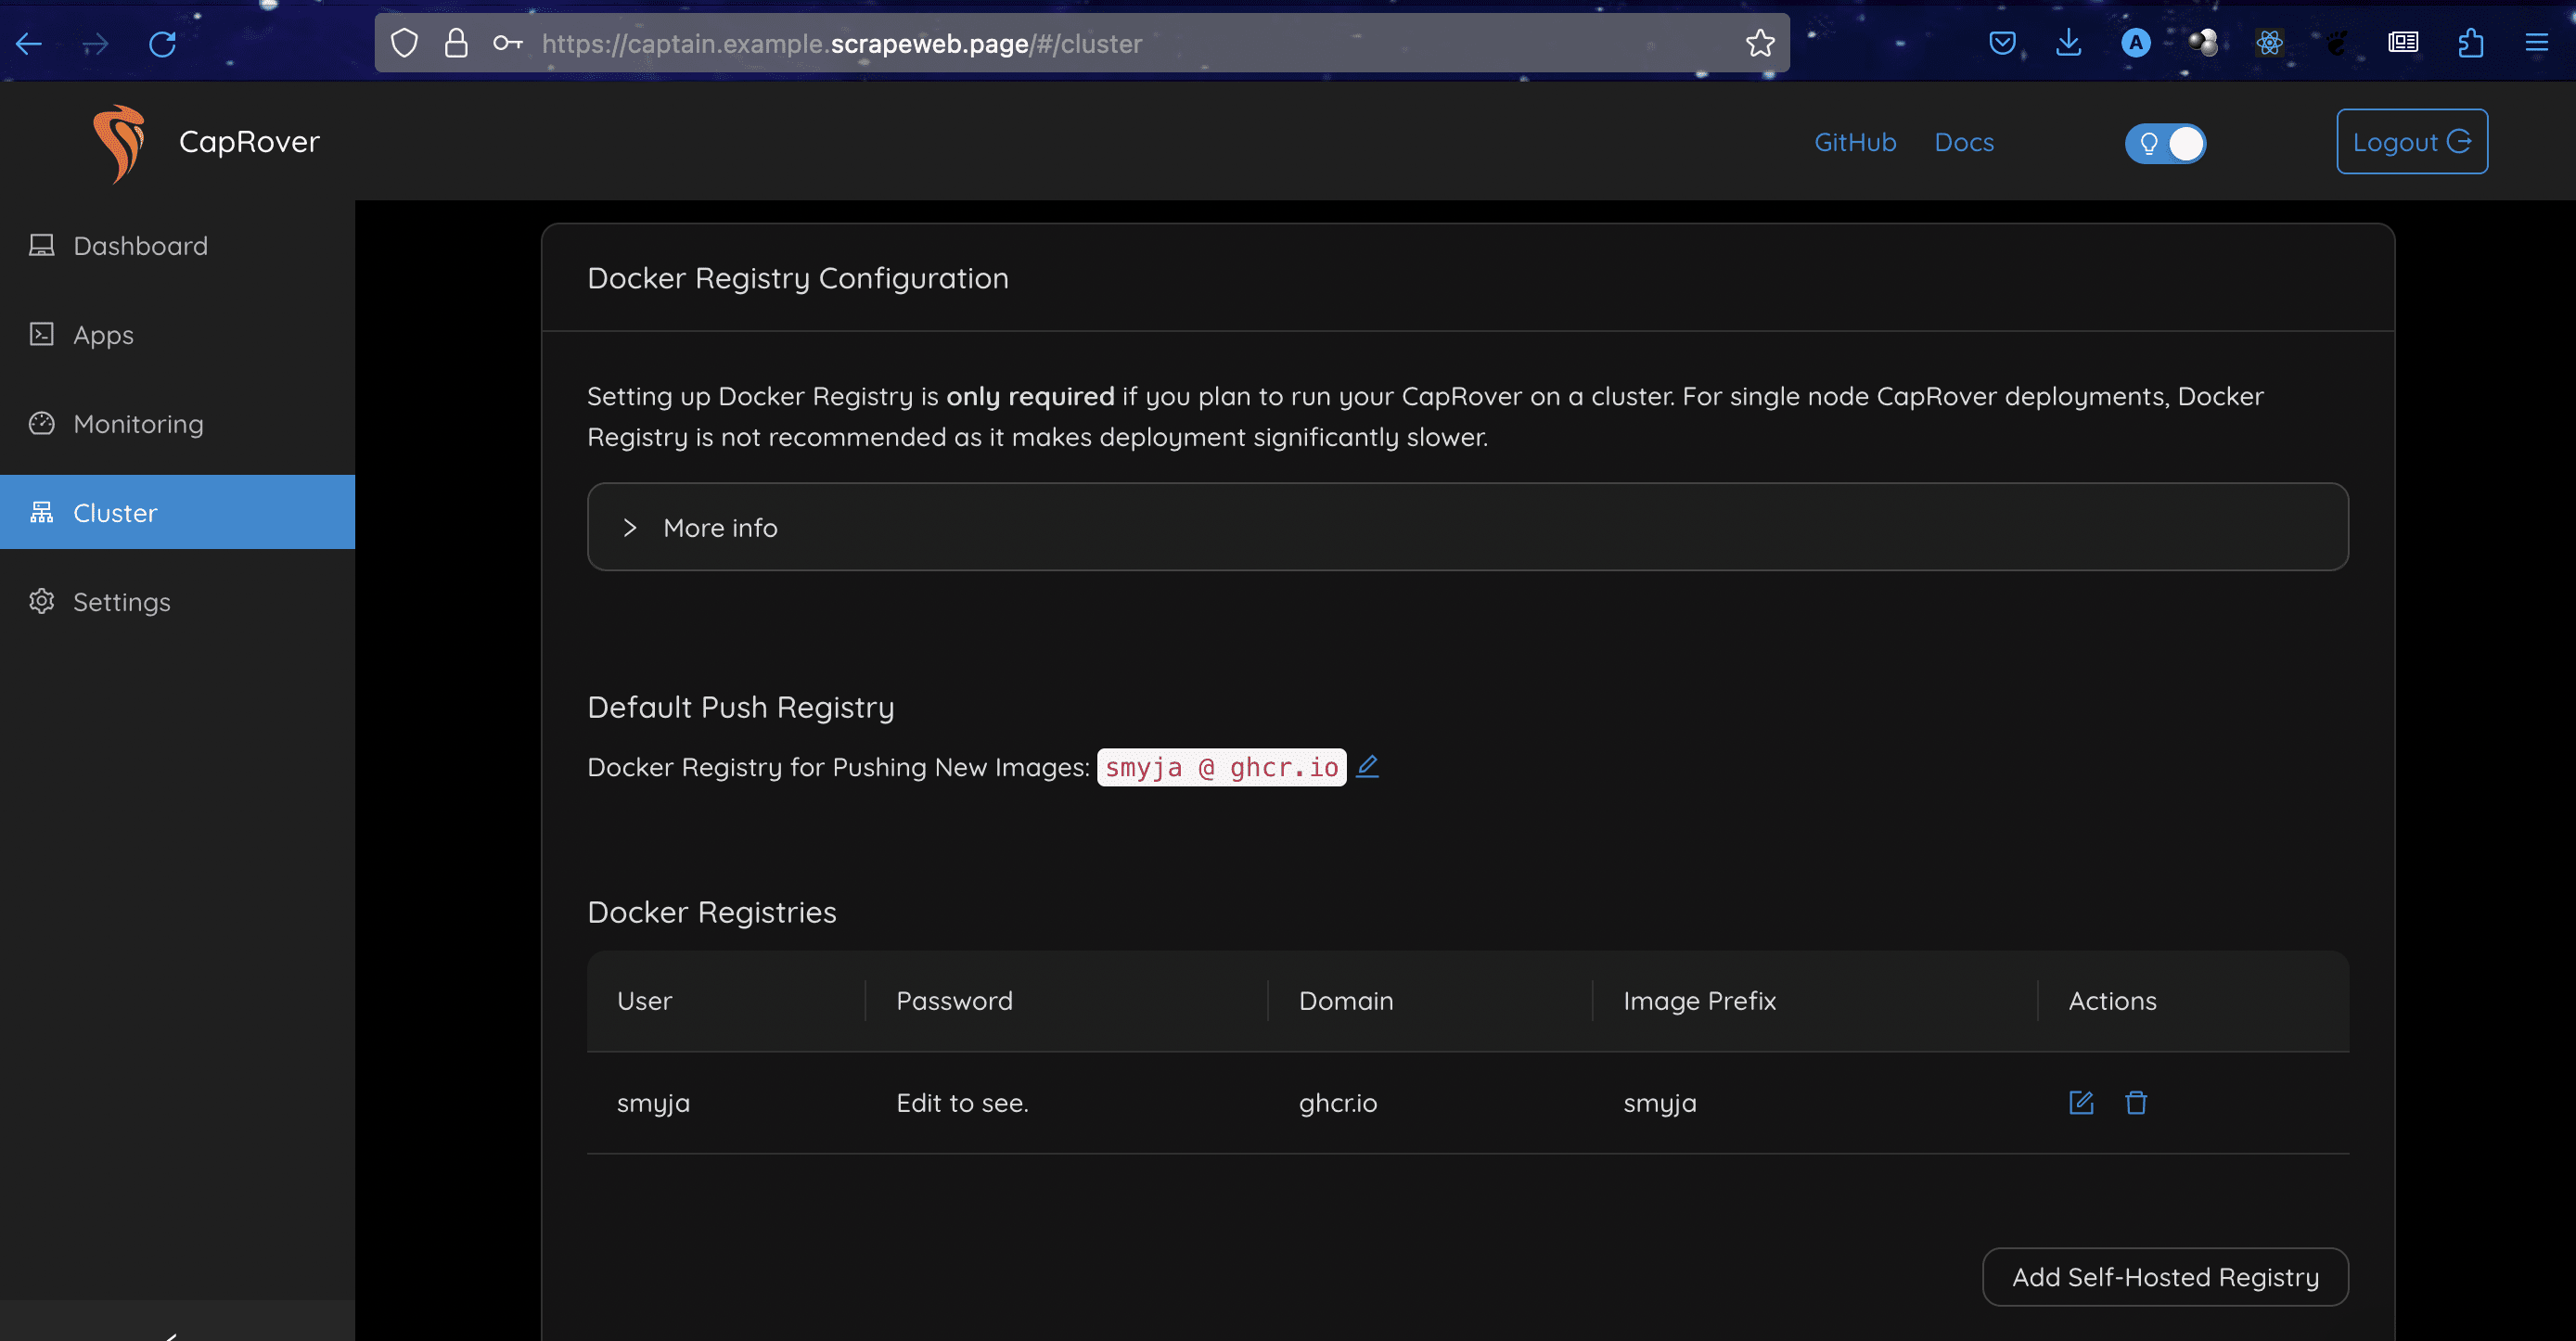Expand the More info panel
This screenshot has width=2576, height=1341.
[x=720, y=527]
